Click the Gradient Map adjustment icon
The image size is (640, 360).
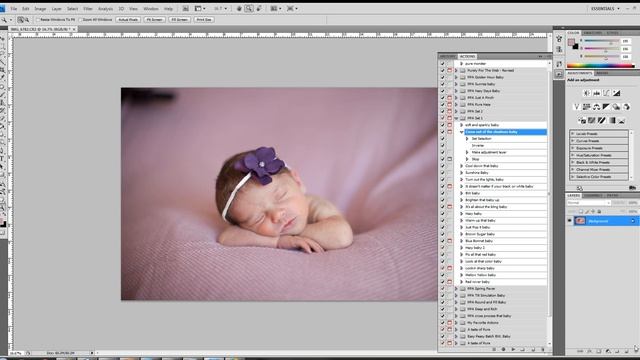tap(611, 120)
